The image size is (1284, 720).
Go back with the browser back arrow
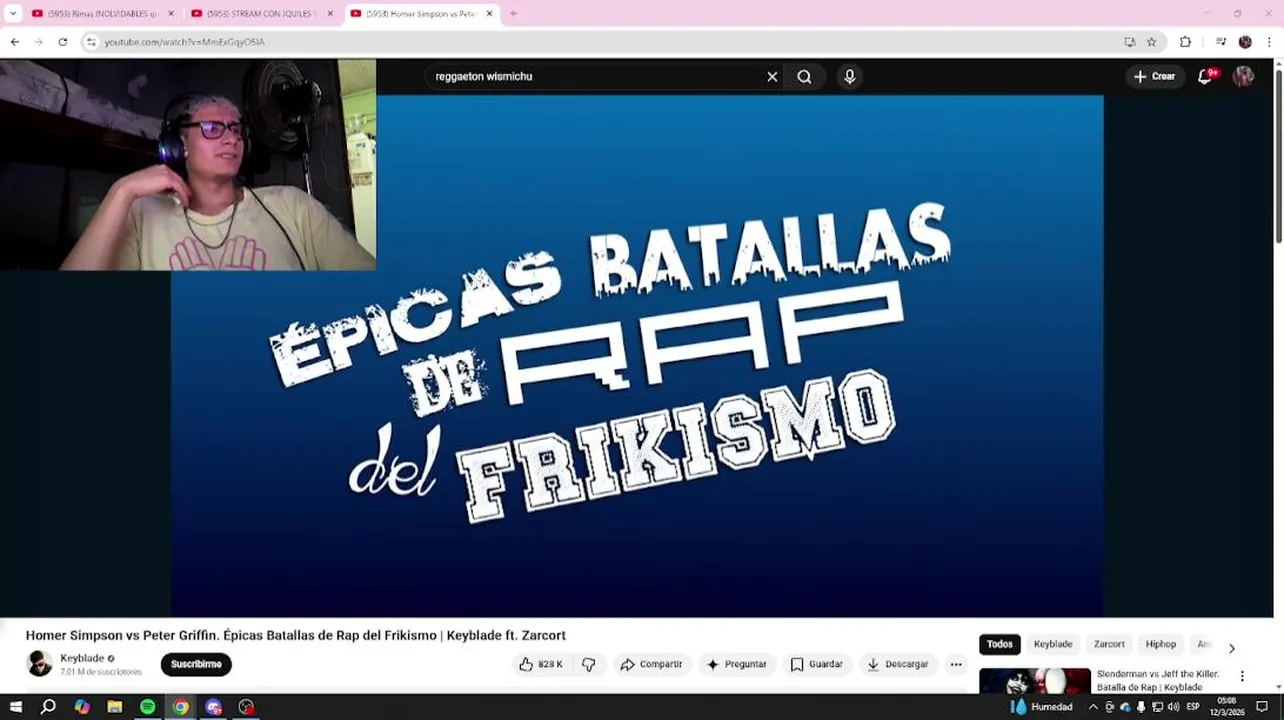click(14, 42)
